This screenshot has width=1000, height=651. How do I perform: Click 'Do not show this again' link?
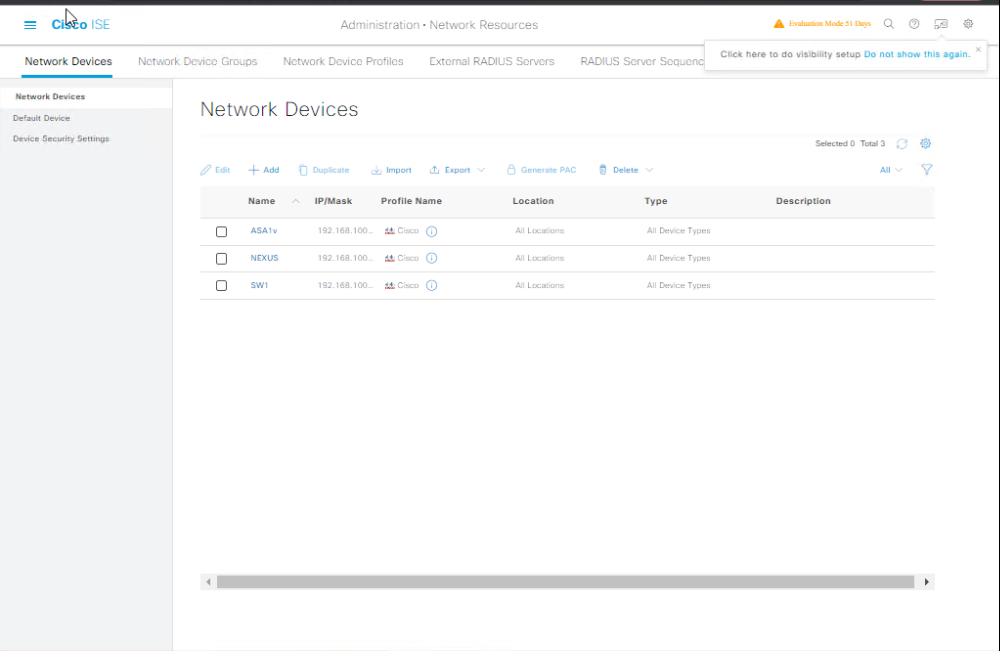click(917, 54)
